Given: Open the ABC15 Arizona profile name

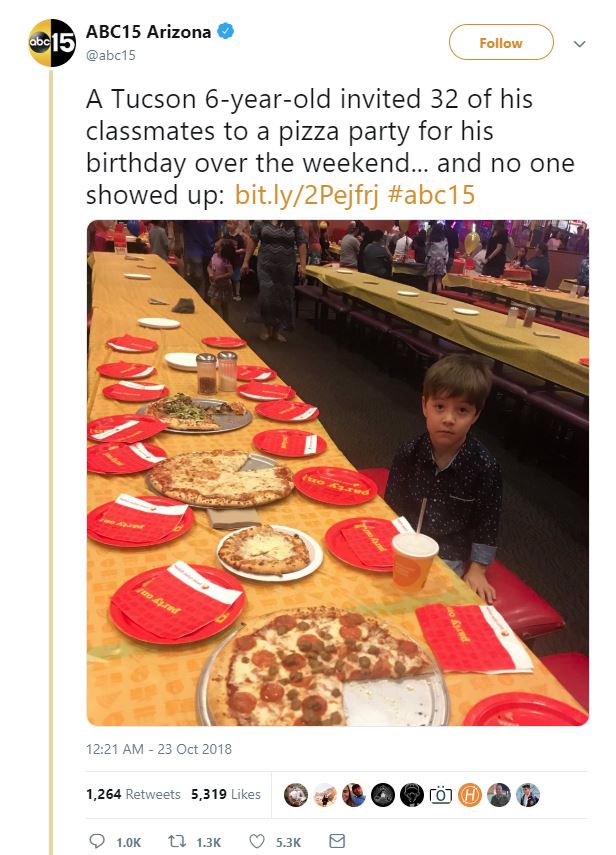Looking at the screenshot, I should 148,32.
